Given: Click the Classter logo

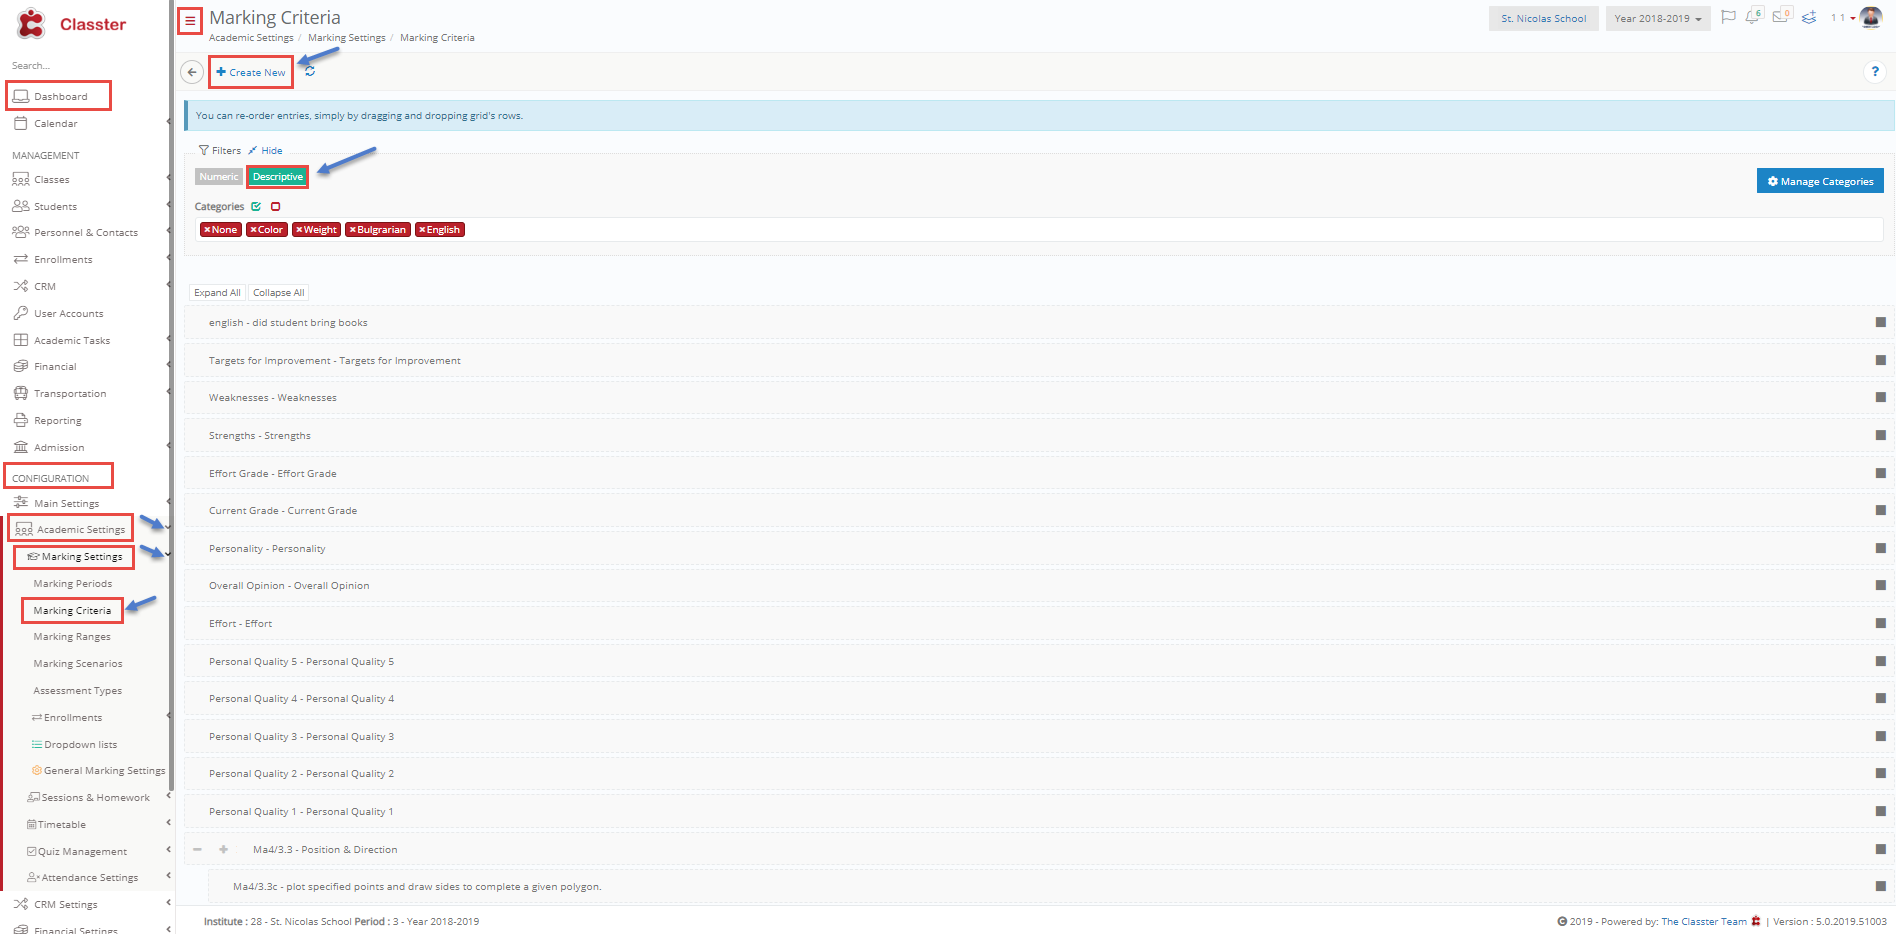Looking at the screenshot, I should (x=71, y=24).
